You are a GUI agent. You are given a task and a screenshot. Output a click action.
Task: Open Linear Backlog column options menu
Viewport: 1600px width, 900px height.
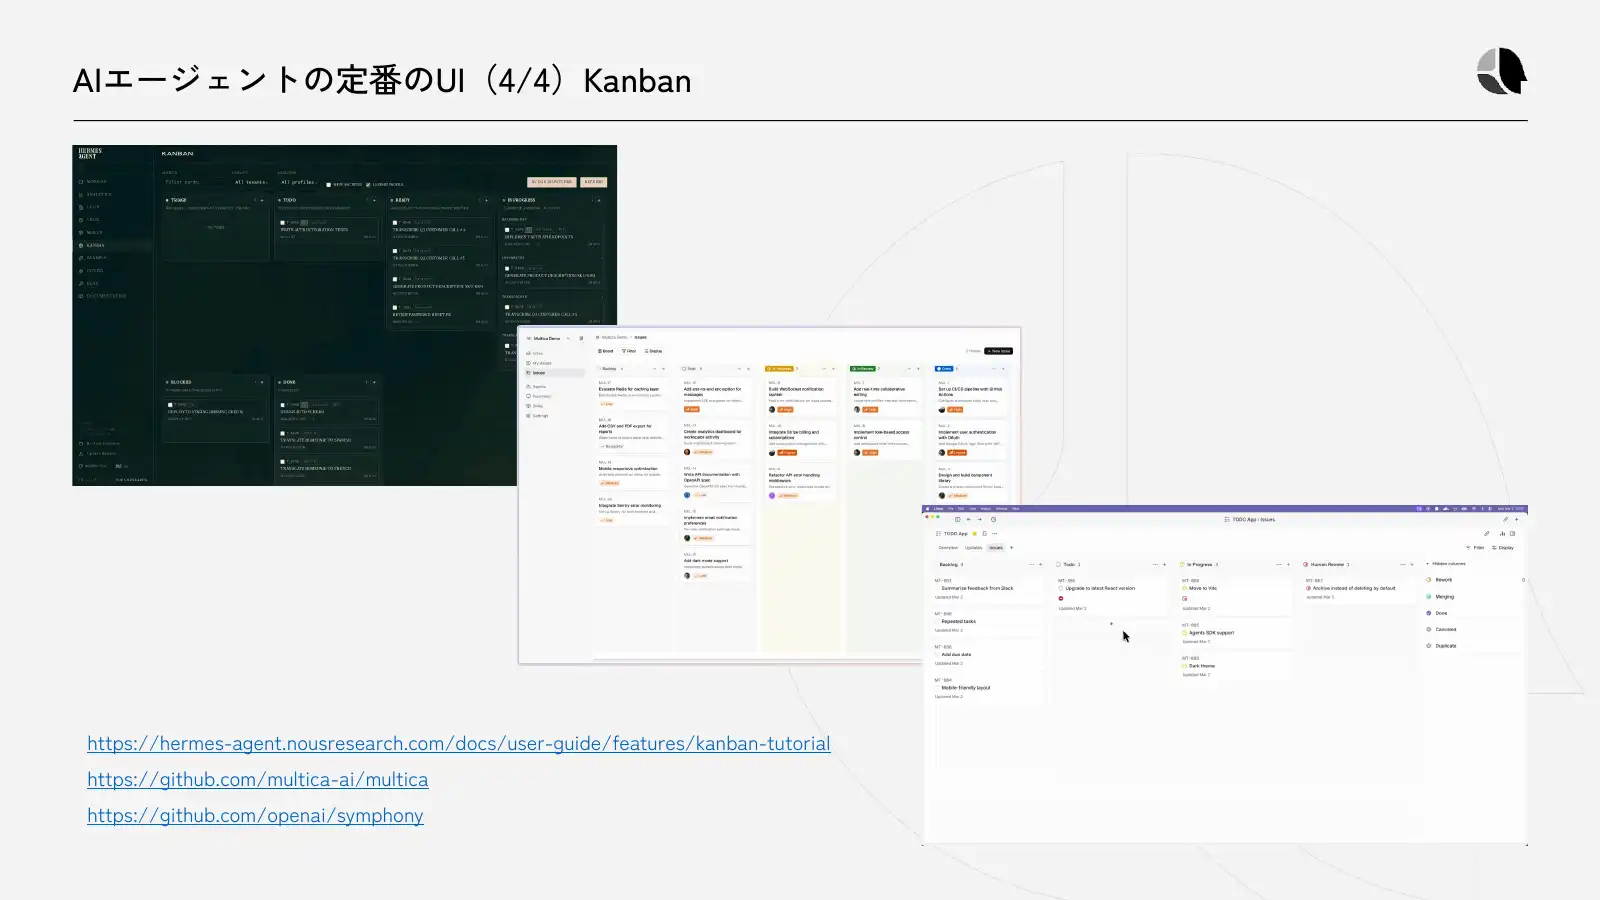(1030, 564)
